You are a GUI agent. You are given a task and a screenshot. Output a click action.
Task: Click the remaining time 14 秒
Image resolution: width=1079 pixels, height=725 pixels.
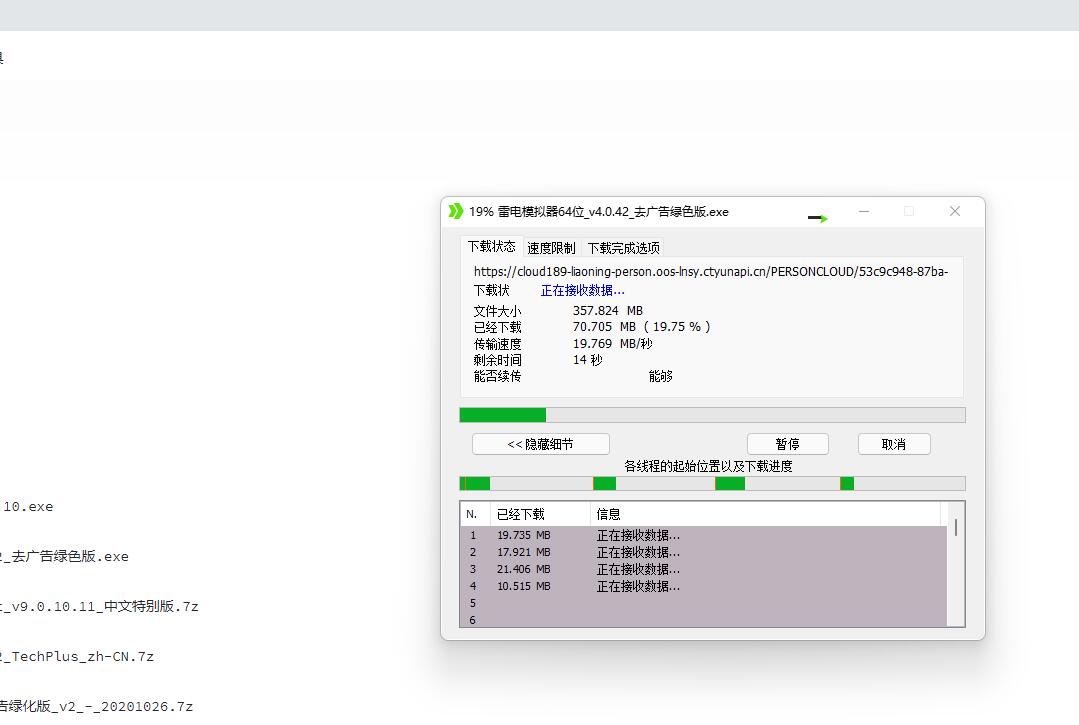tap(588, 360)
